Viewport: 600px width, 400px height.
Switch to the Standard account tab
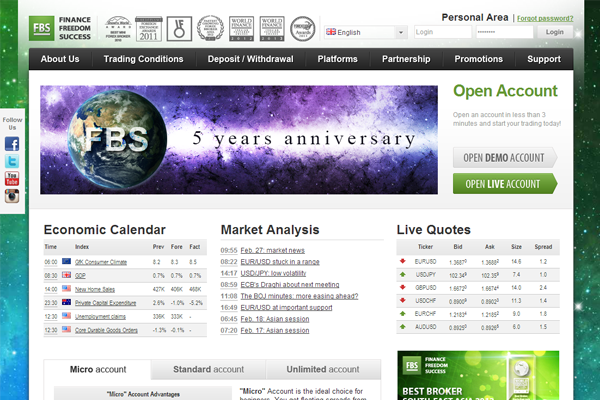point(208,369)
